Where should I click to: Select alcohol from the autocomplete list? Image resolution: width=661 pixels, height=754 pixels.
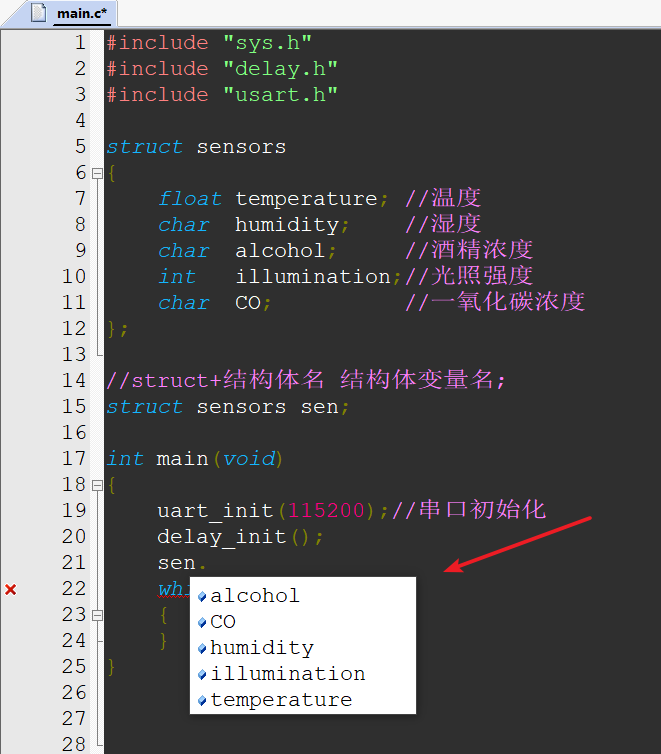pos(303,596)
